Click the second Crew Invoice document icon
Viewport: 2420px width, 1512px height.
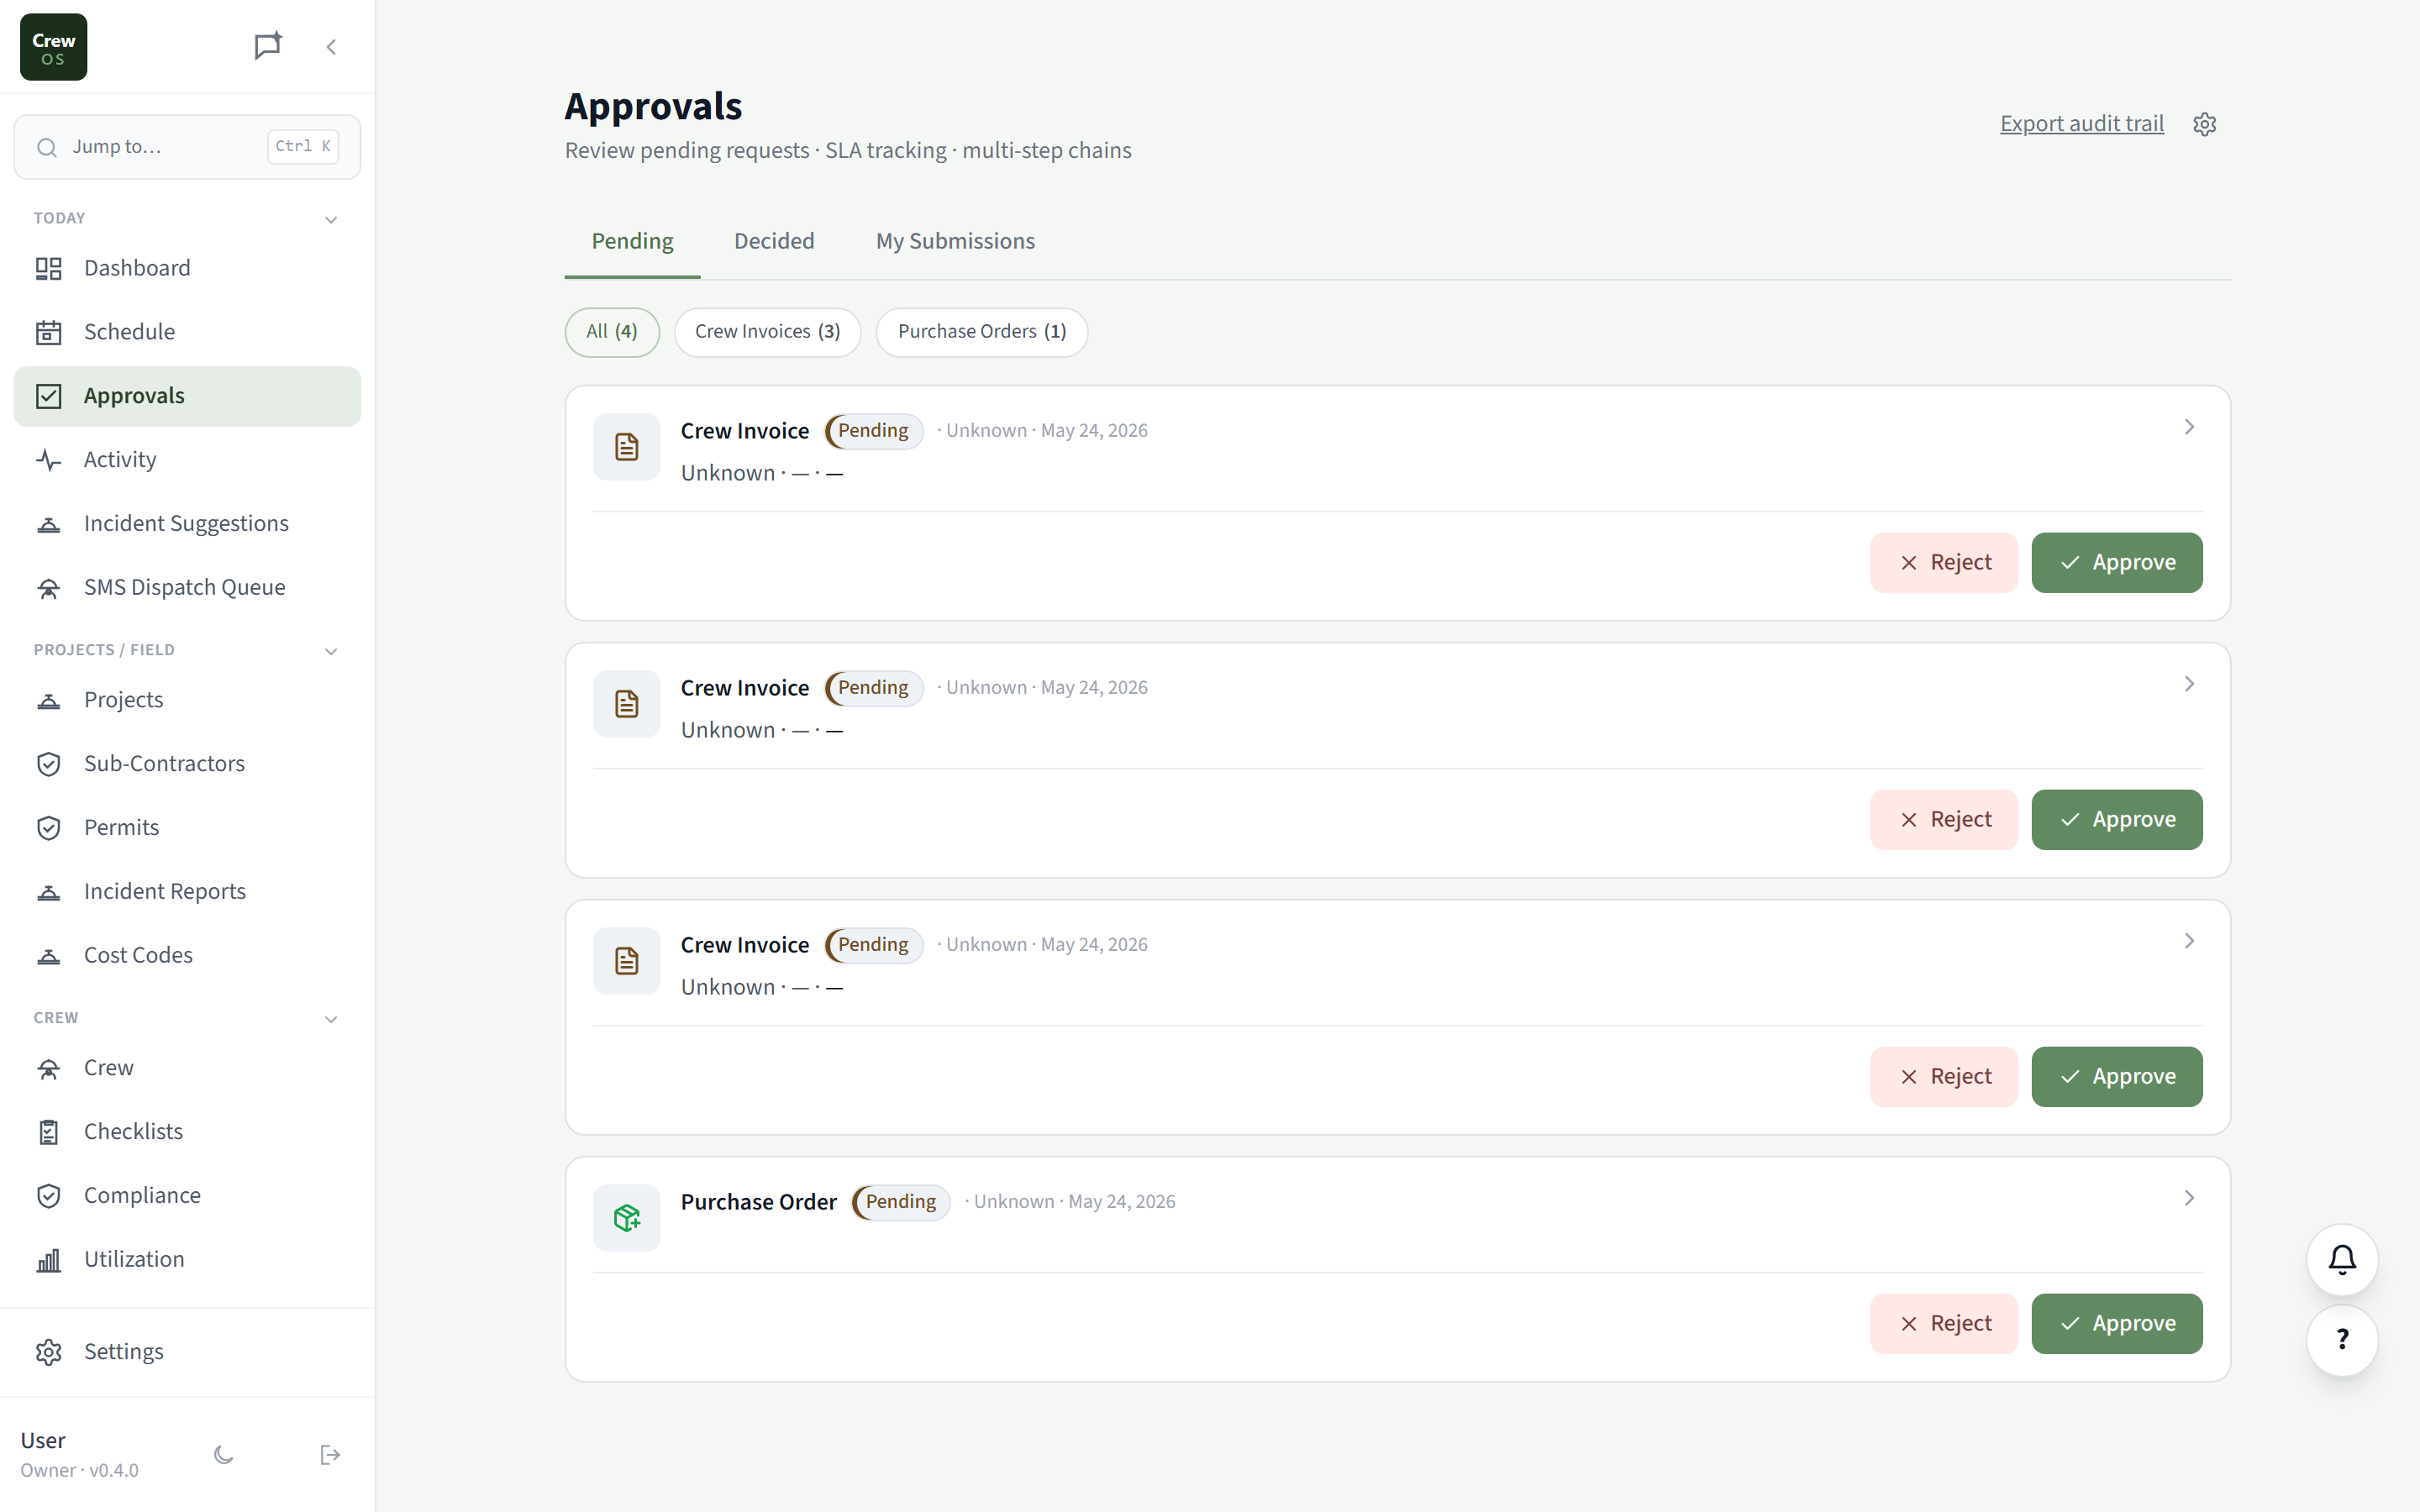tap(627, 704)
